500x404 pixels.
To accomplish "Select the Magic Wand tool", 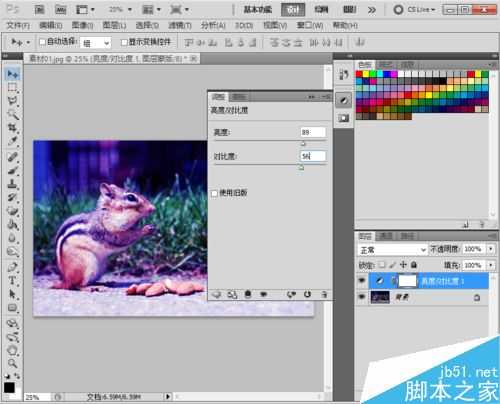I will click(x=13, y=114).
